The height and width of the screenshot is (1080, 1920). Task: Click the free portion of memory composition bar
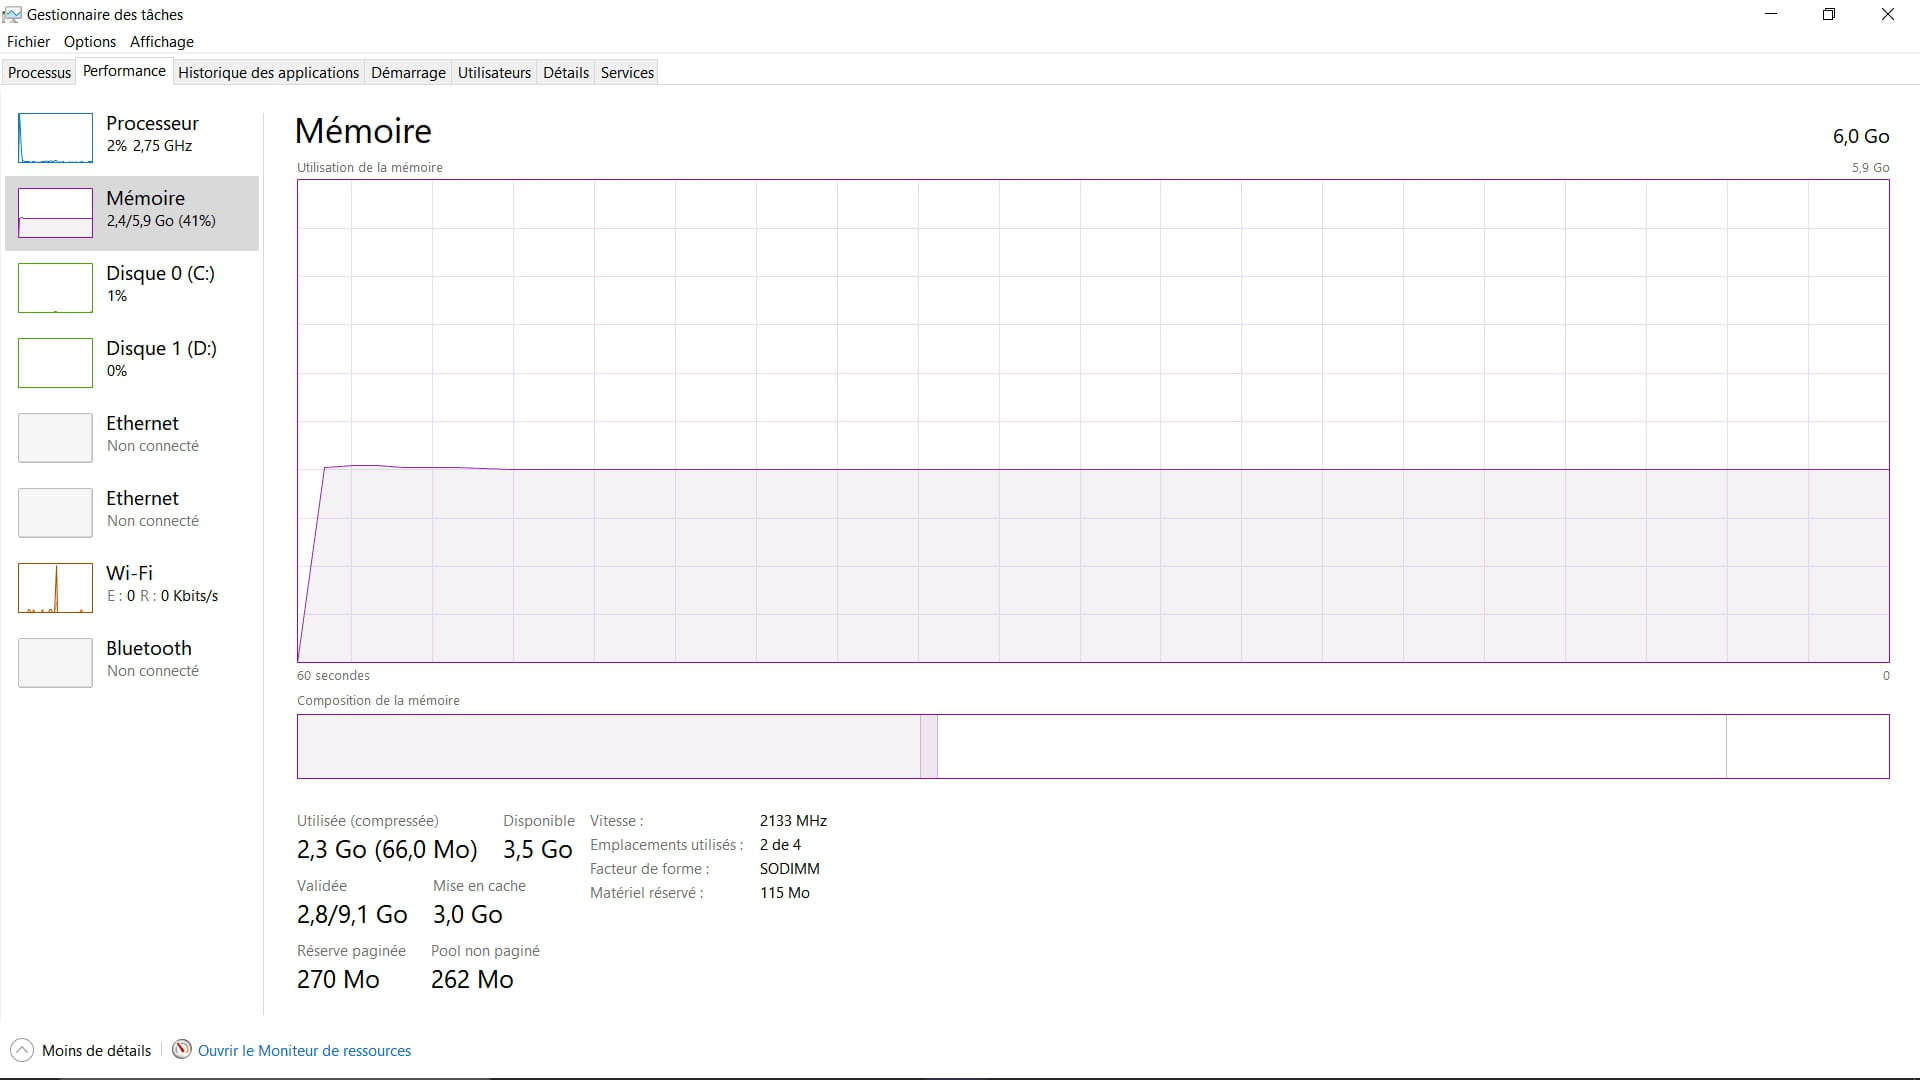pyautogui.click(x=1807, y=746)
